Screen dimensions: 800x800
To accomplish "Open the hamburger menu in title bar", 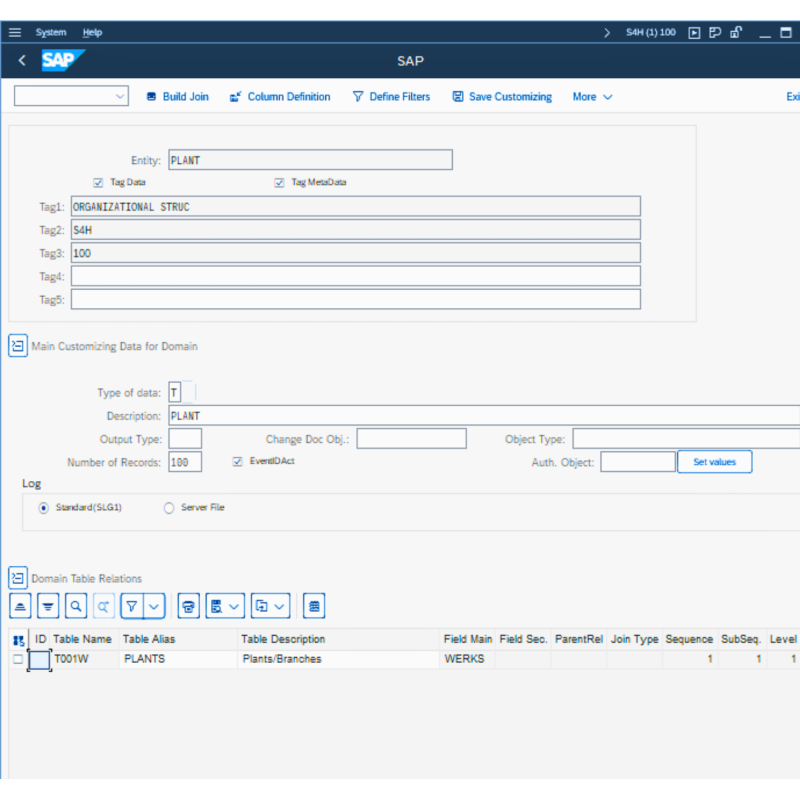I will (14, 32).
